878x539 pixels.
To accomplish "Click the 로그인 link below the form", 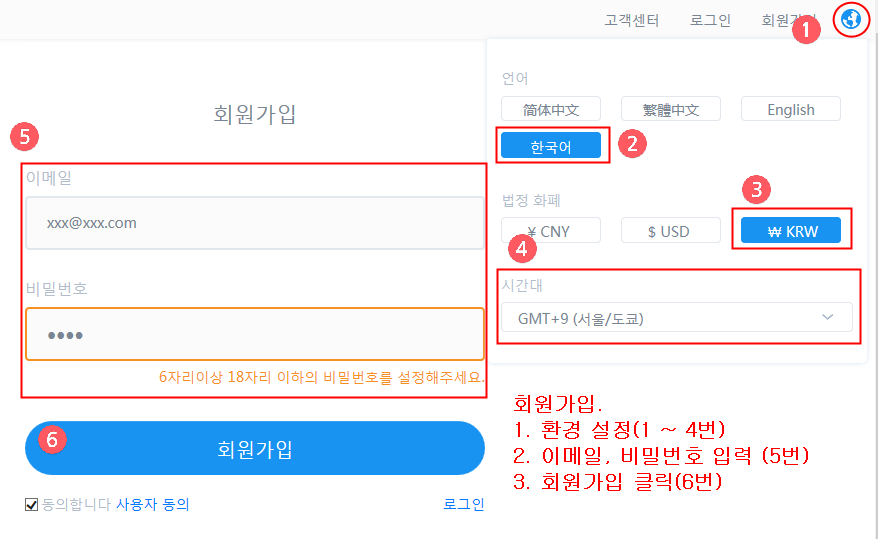I will tap(463, 504).
